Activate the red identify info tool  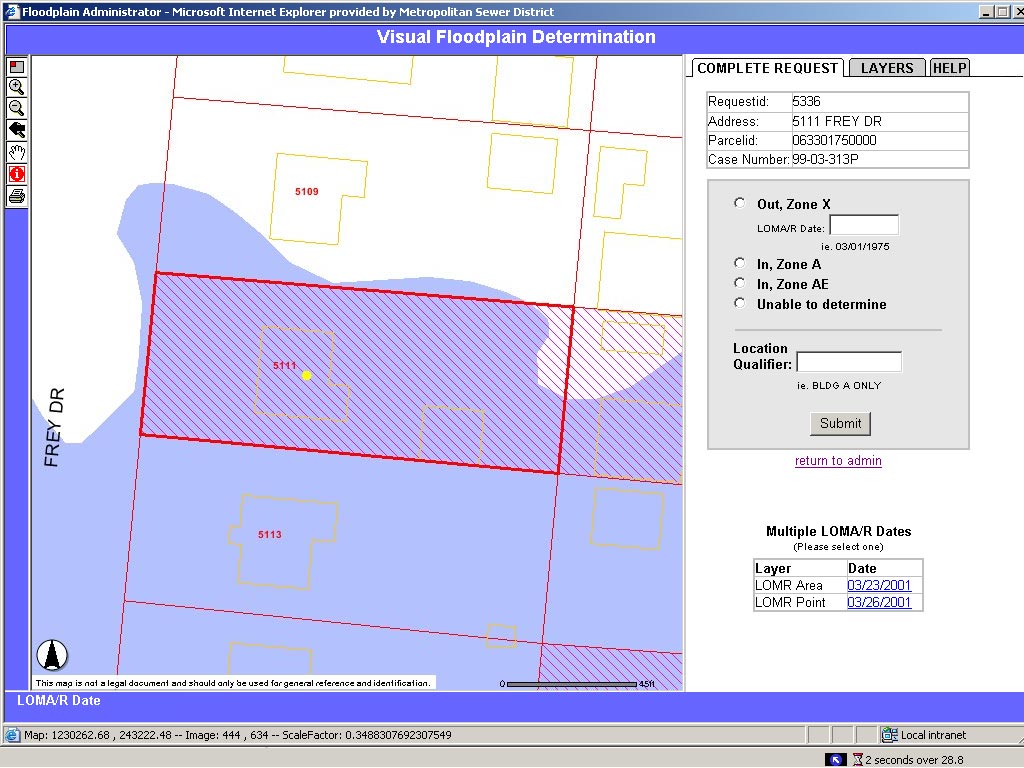[17, 174]
